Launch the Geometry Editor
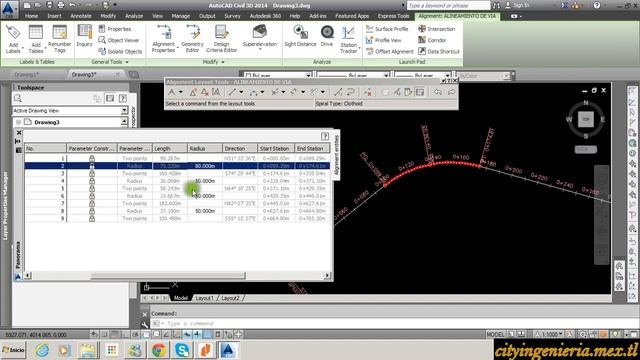 point(192,39)
